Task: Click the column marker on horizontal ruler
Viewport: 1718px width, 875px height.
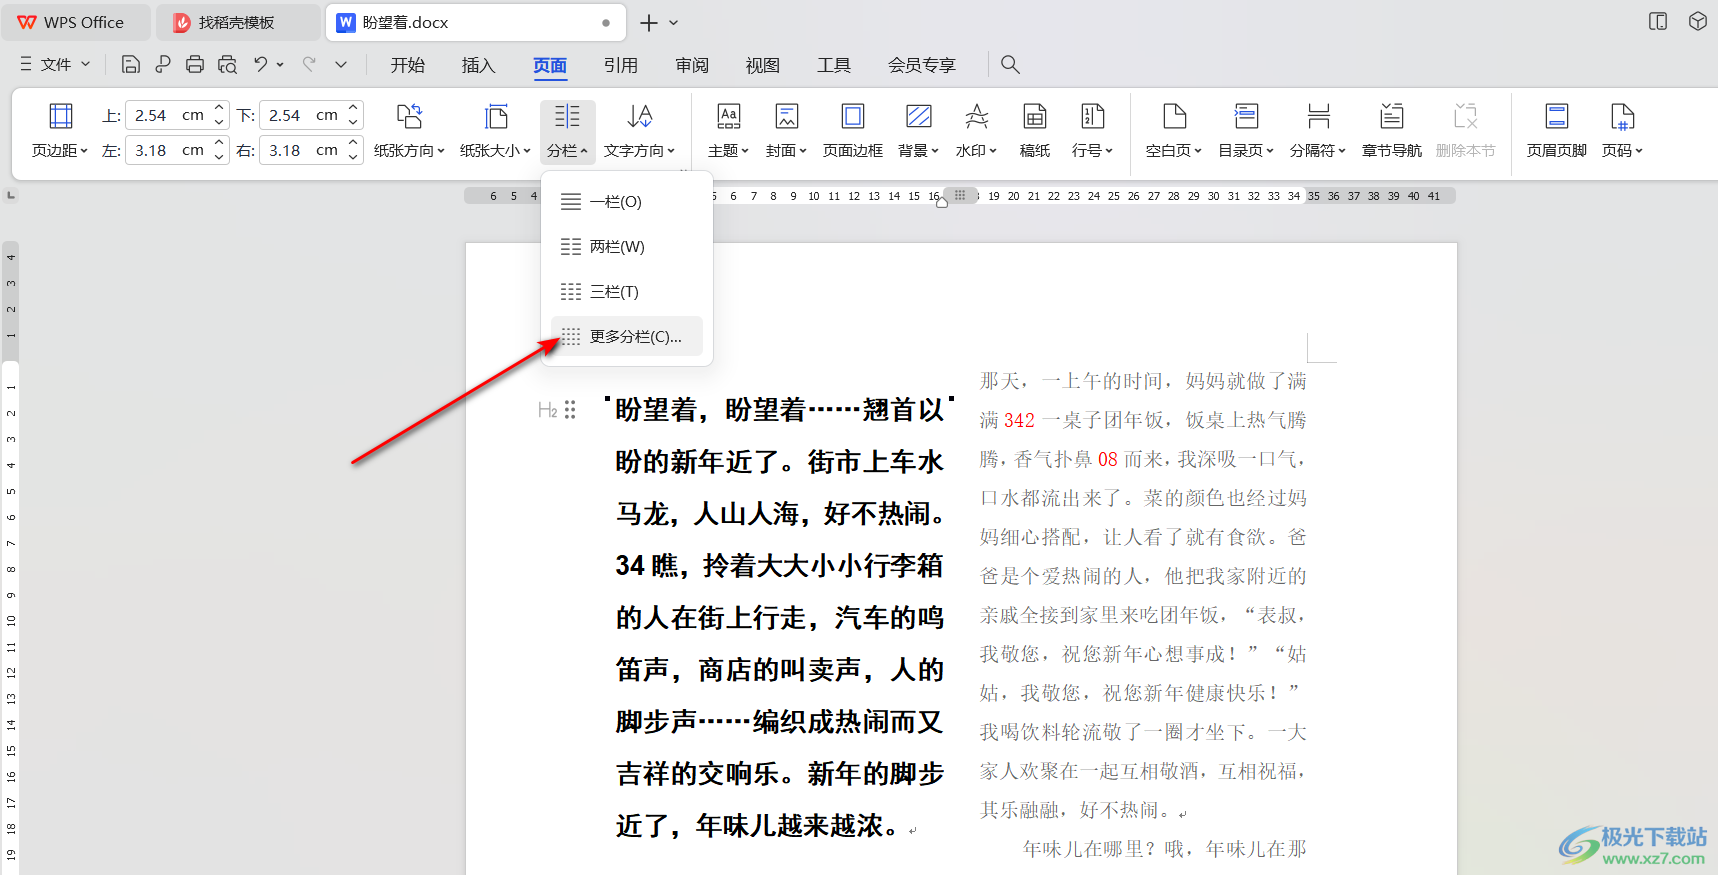Action: pos(960,195)
